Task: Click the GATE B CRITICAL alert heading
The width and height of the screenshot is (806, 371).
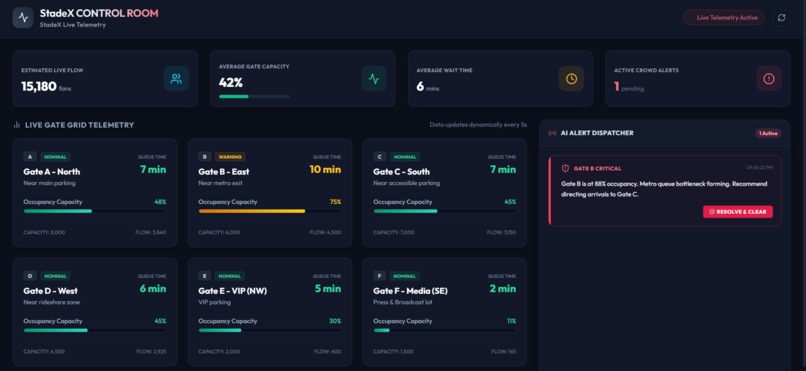Action: coord(597,168)
